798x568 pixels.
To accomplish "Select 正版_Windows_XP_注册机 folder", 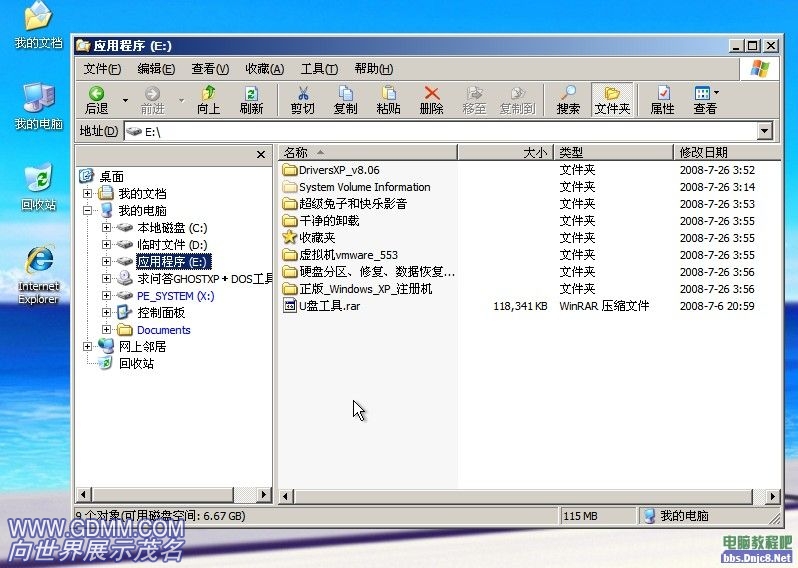I will (365, 289).
